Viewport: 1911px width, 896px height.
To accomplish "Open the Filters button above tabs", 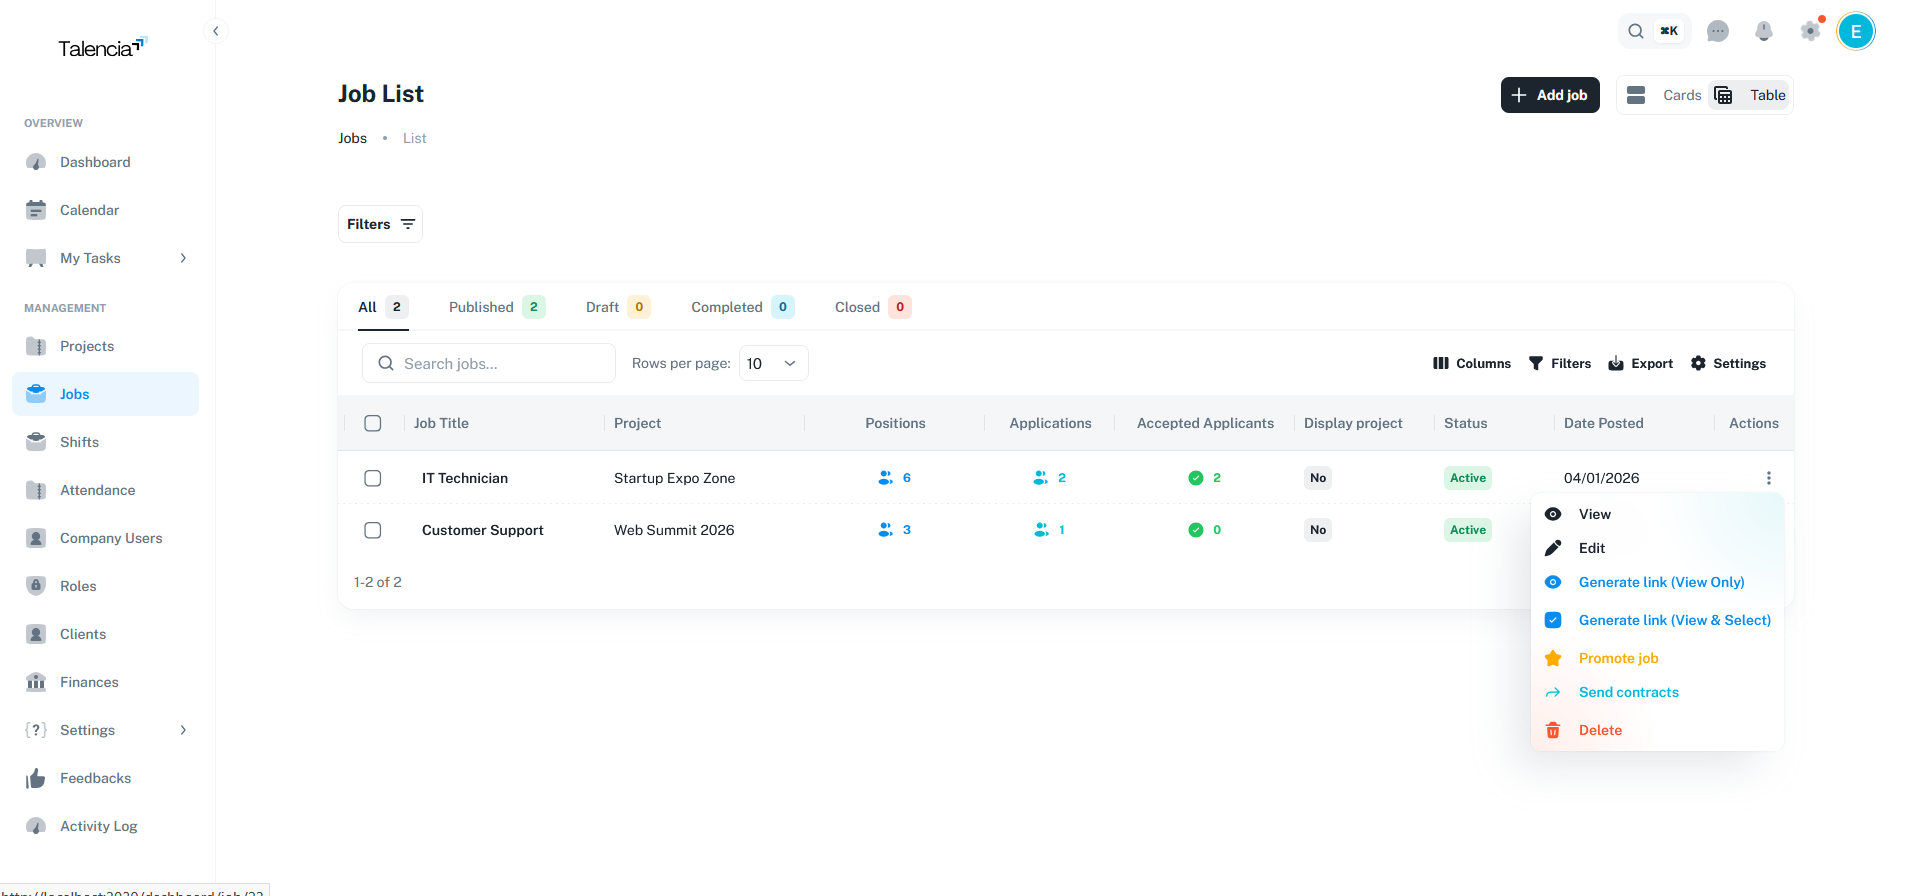I will click(x=380, y=224).
